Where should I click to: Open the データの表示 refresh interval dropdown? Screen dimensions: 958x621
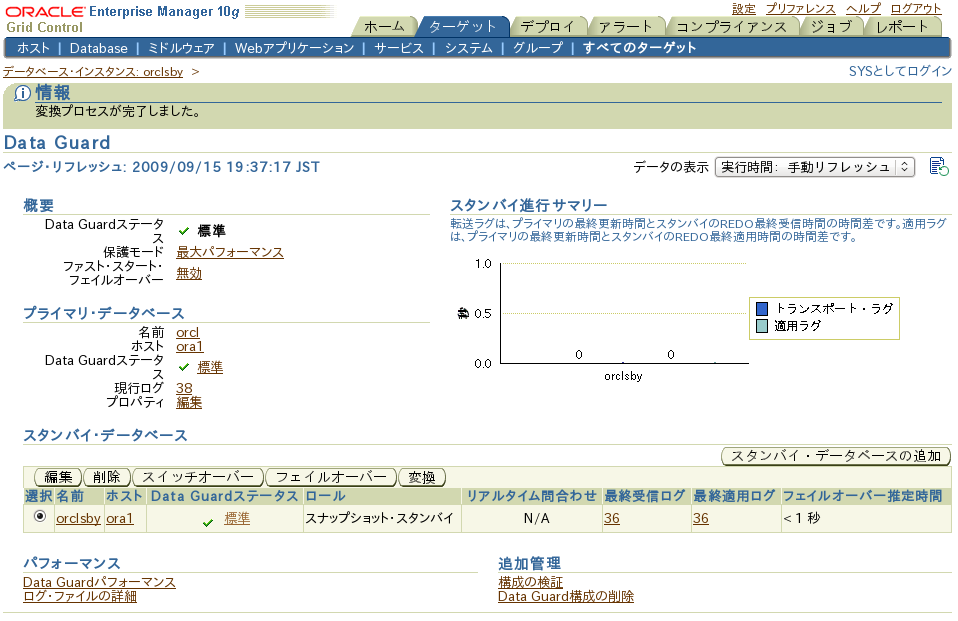[814, 167]
